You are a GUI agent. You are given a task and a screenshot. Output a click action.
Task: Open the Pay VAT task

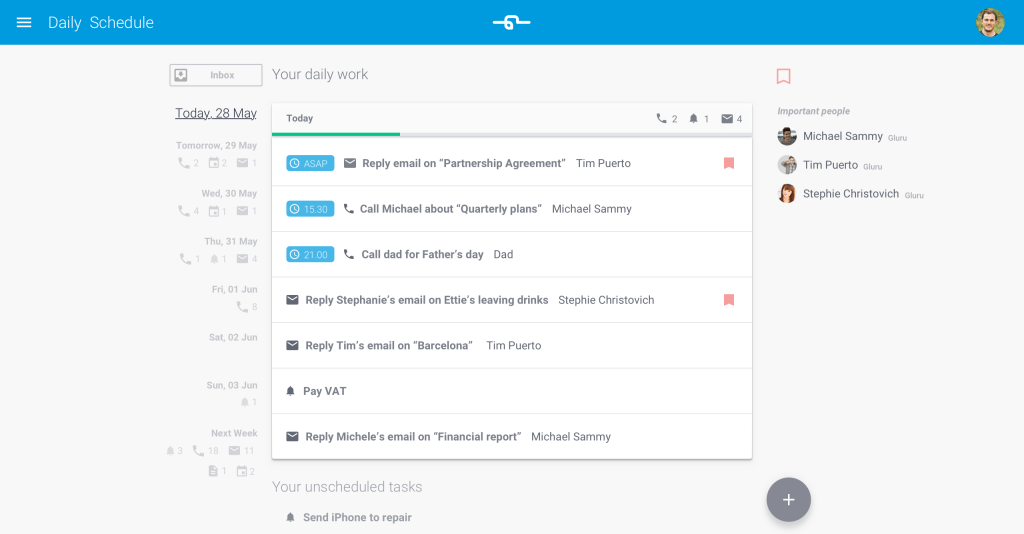[325, 391]
